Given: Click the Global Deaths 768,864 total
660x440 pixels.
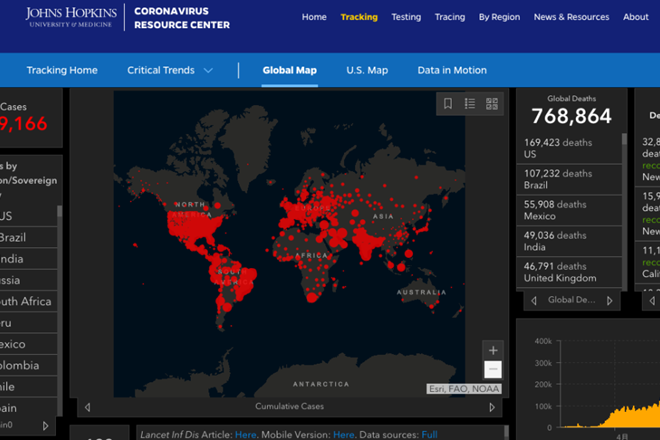Looking at the screenshot, I should pyautogui.click(x=571, y=116).
